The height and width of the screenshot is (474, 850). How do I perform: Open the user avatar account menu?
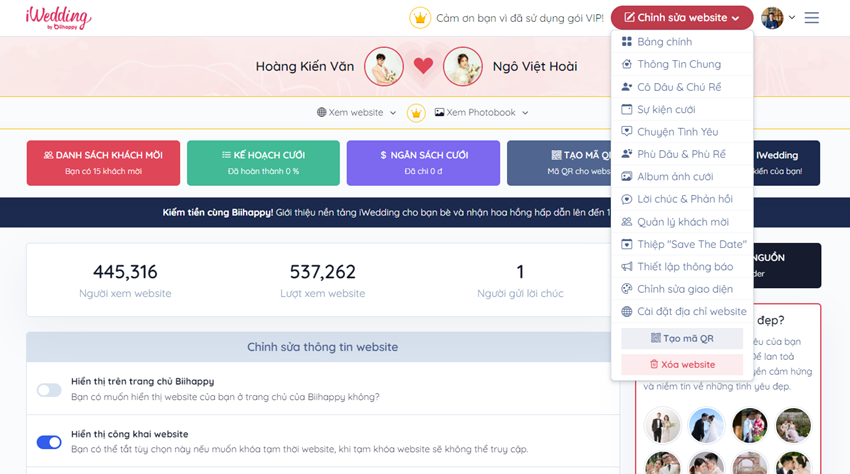tap(777, 18)
